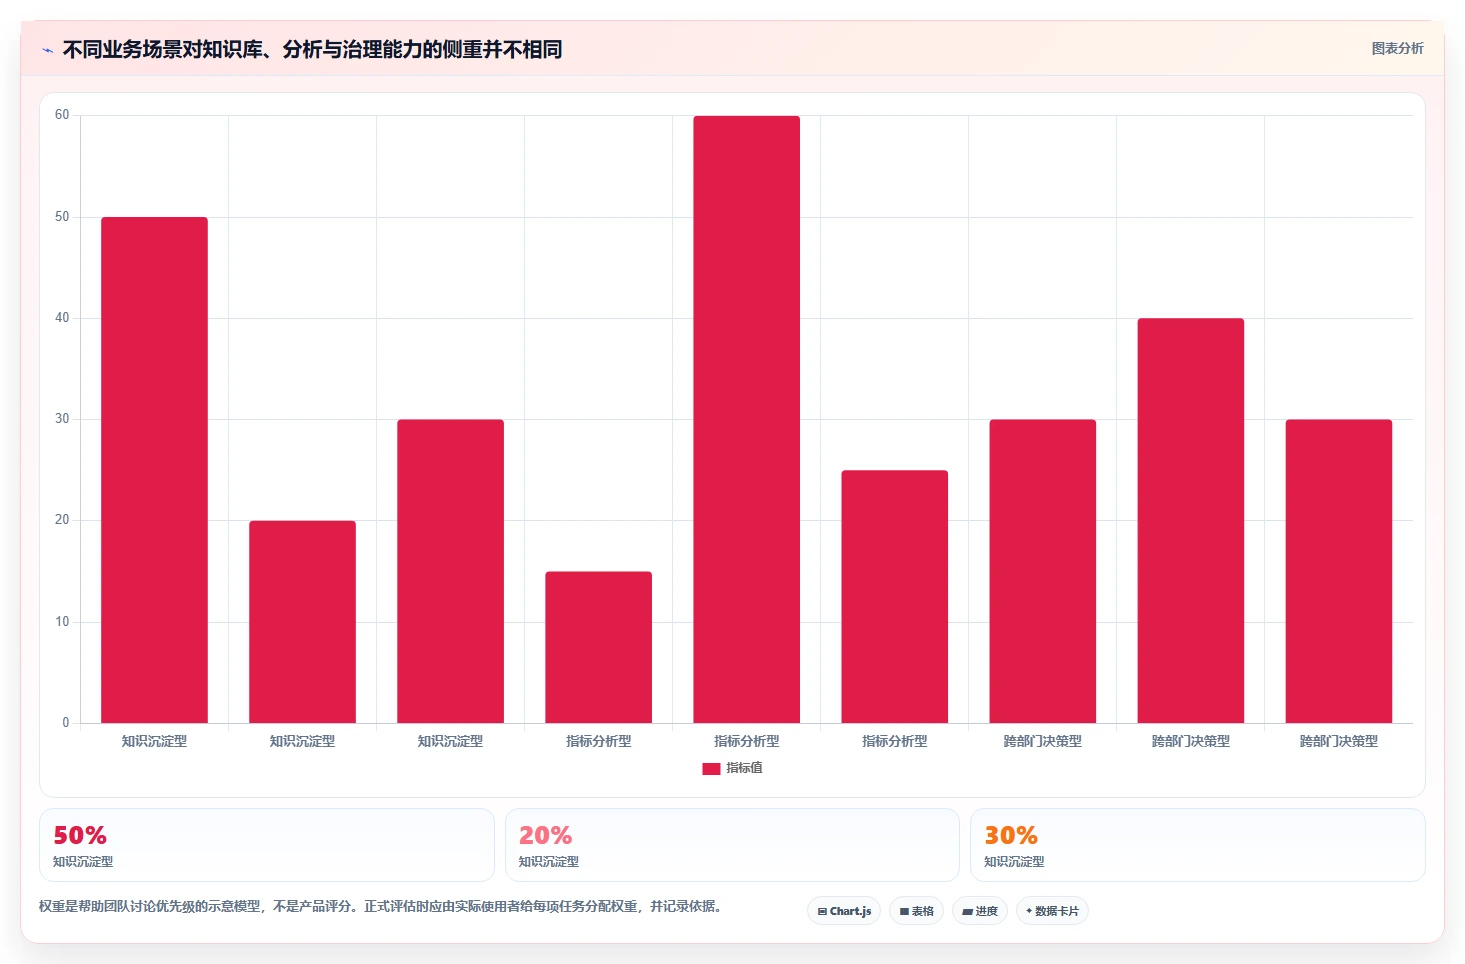Open the 图表分析 tag at top right
Viewport: 1465px width, 964px height.
pos(1397,48)
